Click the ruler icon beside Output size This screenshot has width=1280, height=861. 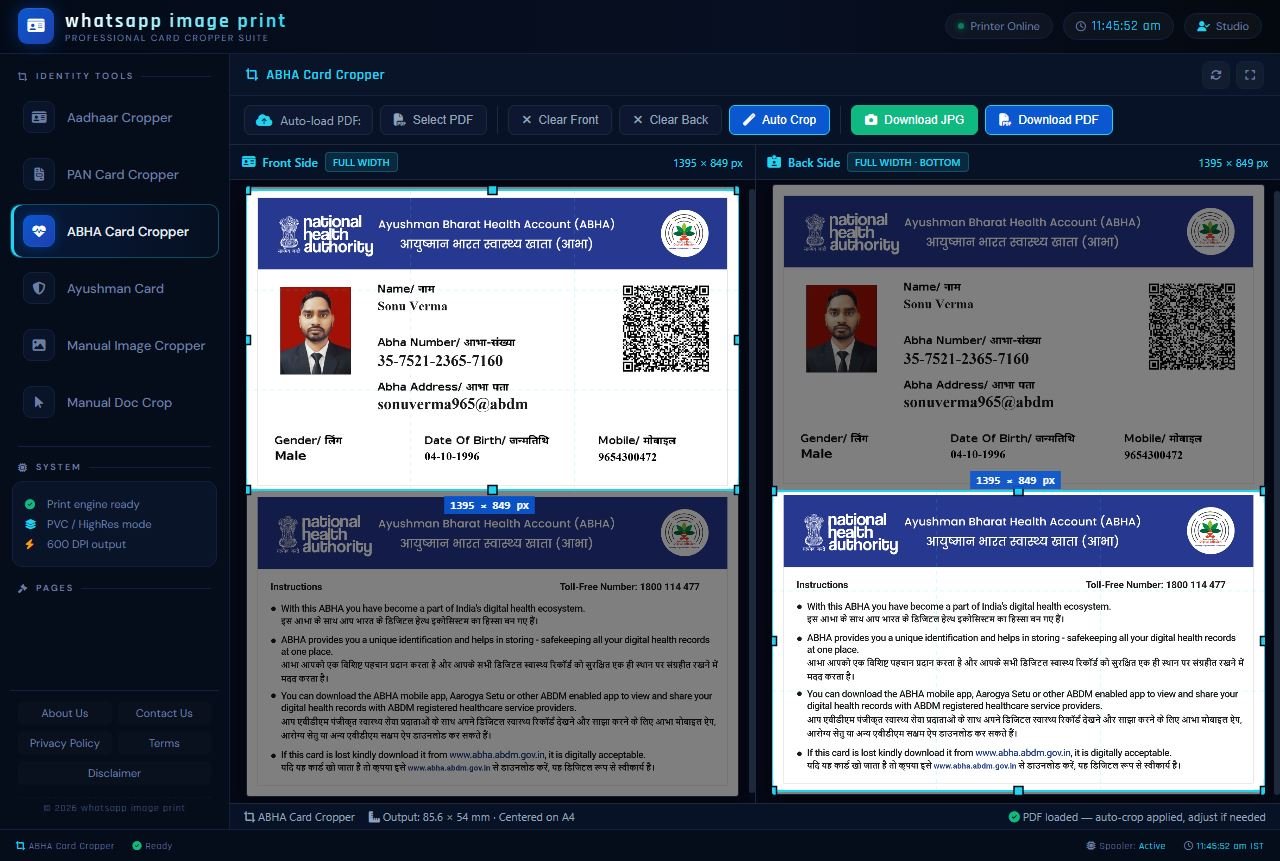(x=374, y=817)
